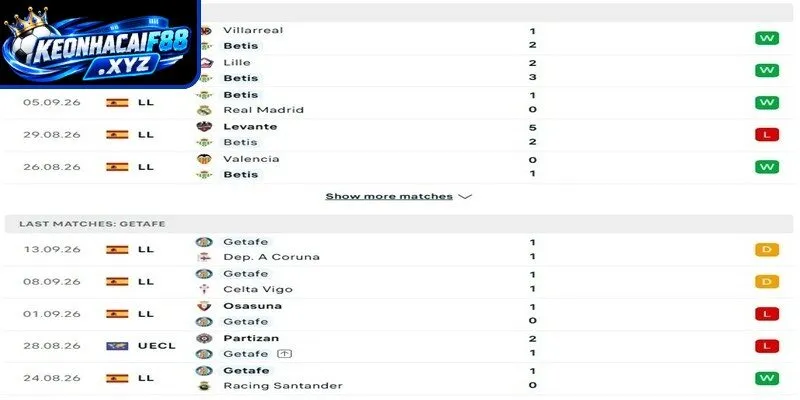Click the green W badge for Racing Santander match
800x400 pixels.
(x=767, y=378)
